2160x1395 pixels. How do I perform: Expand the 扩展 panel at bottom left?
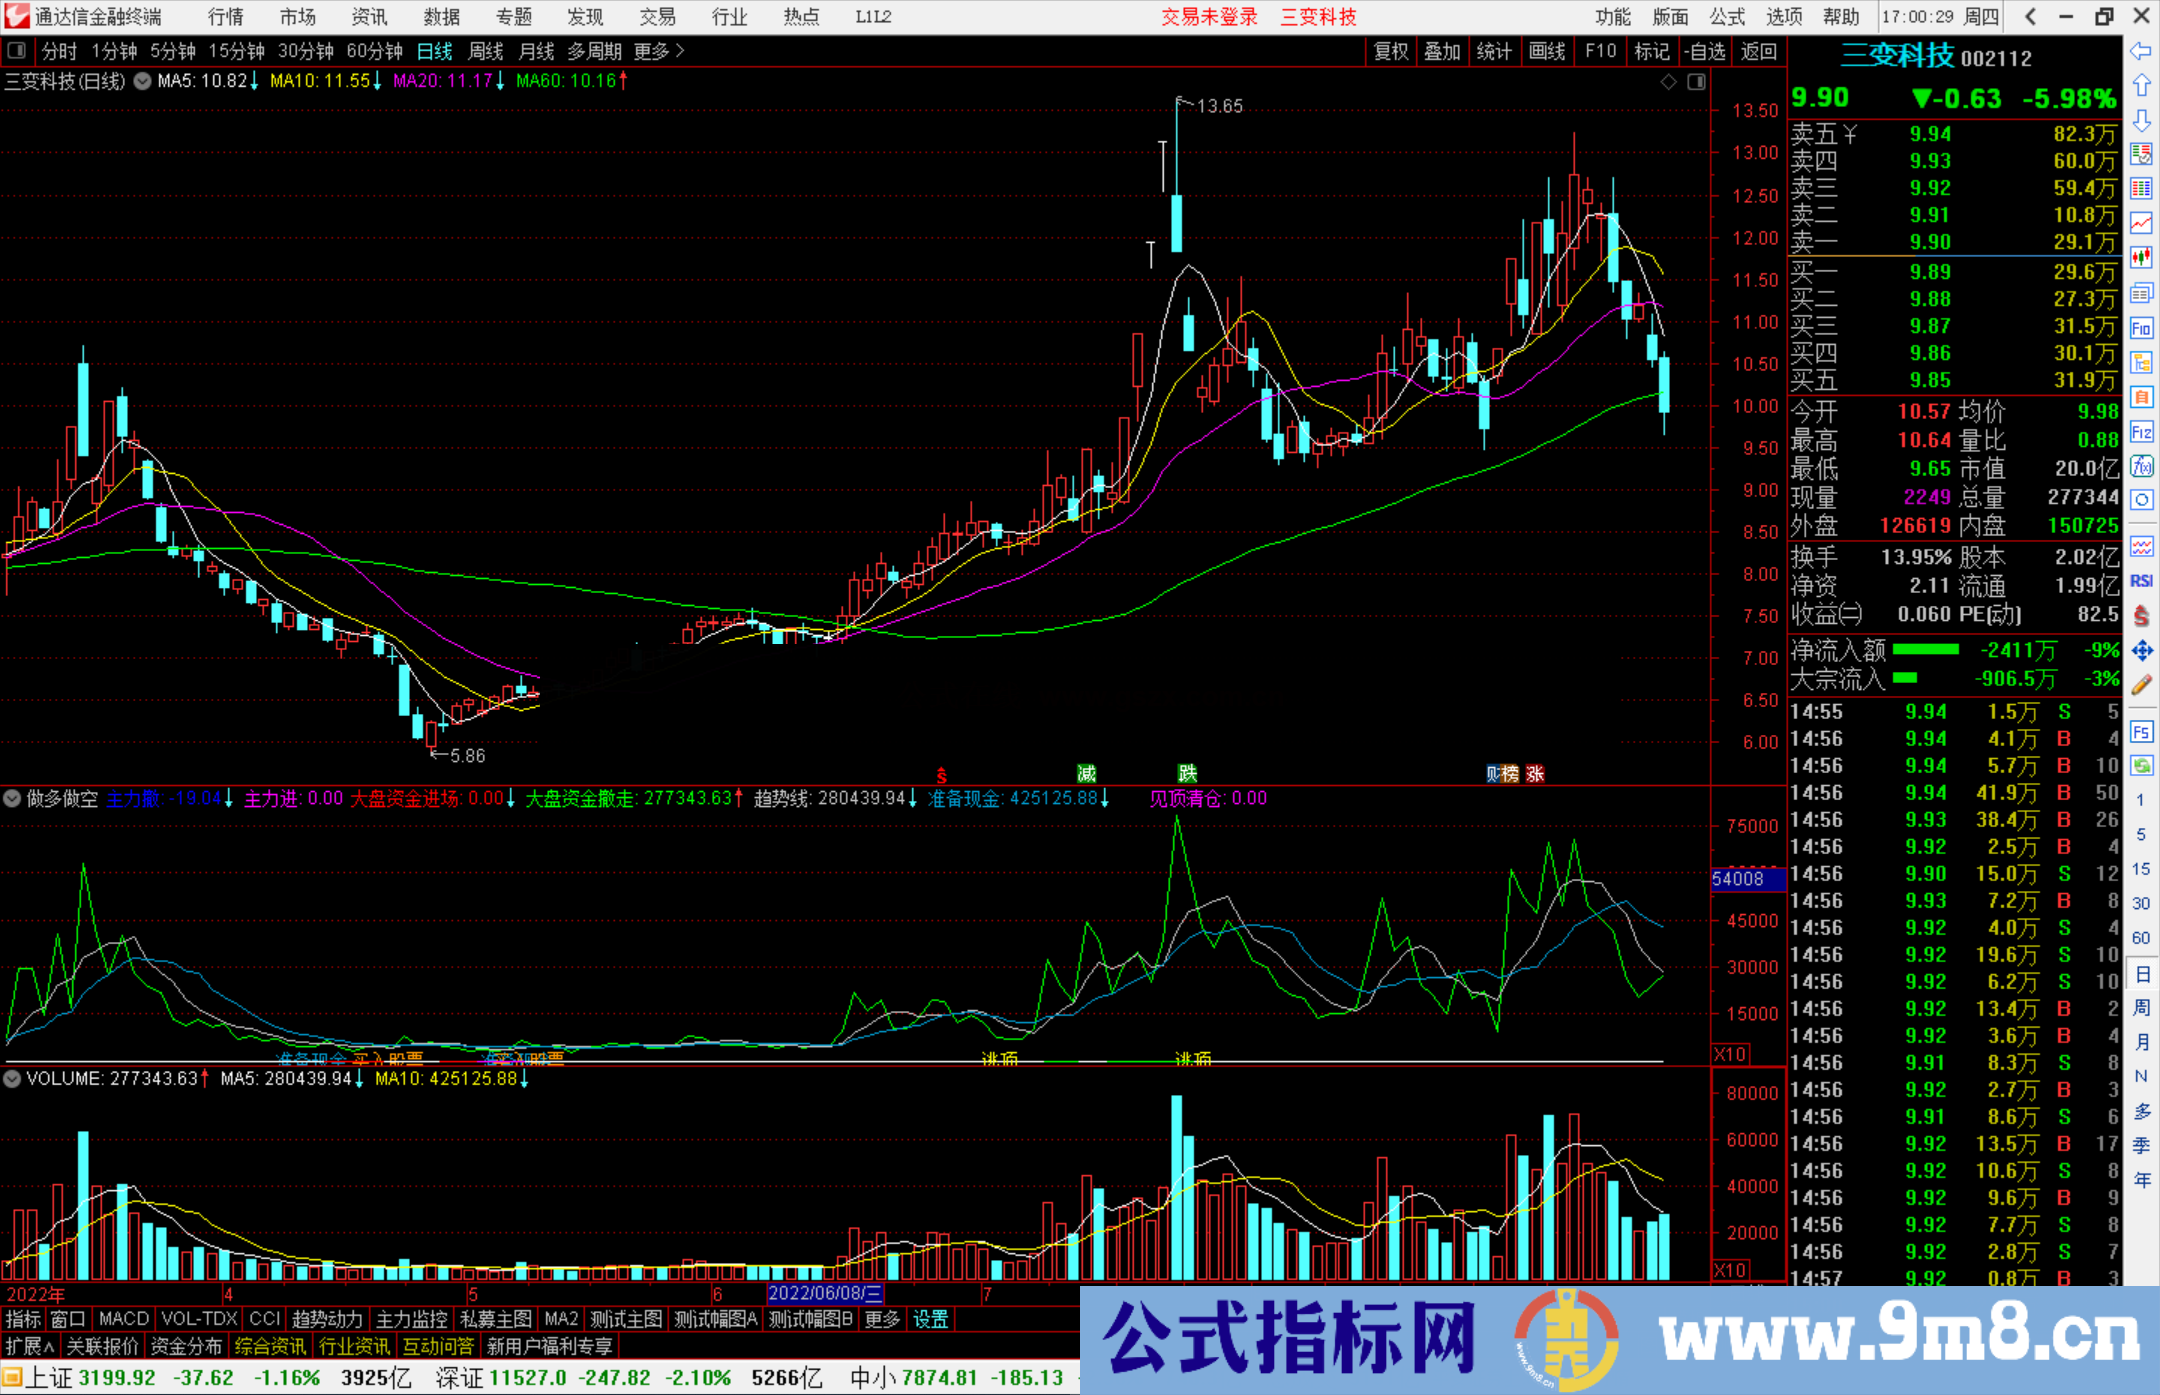pyautogui.click(x=27, y=1345)
